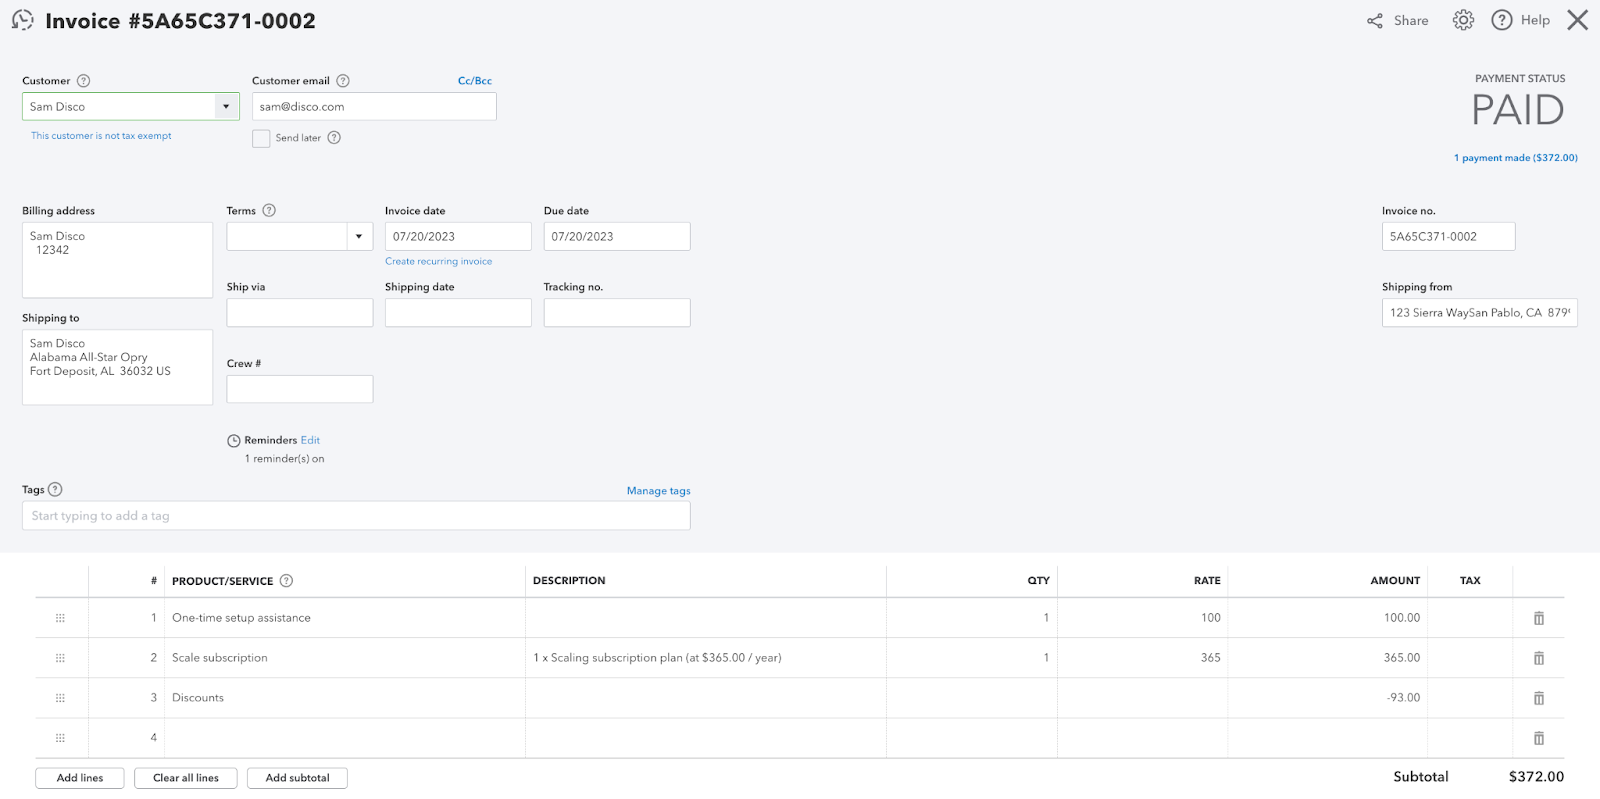Delete the One-time setup assistance line
This screenshot has width=1600, height=799.
1539,618
